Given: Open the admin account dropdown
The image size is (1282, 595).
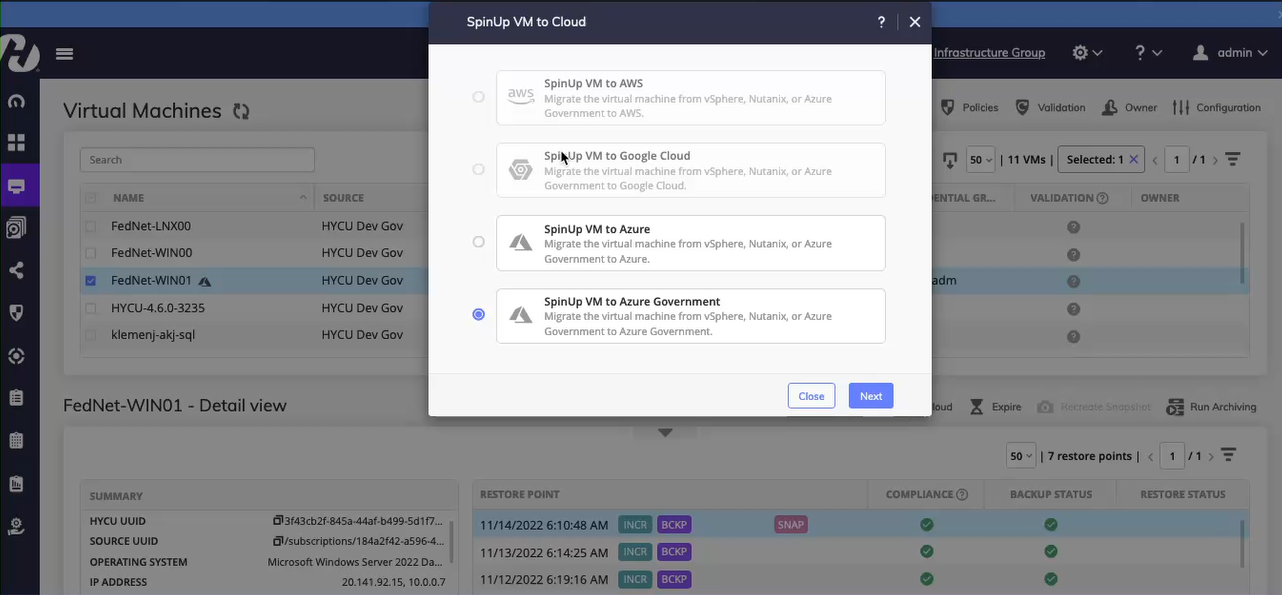Looking at the screenshot, I should (x=1229, y=52).
